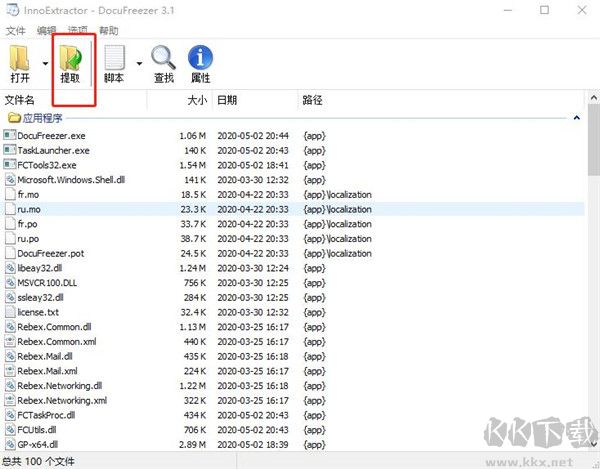Viewport: 600px width, 469px height.
Task: Click the 23.3 K size of ru.mo
Action: pyautogui.click(x=193, y=209)
